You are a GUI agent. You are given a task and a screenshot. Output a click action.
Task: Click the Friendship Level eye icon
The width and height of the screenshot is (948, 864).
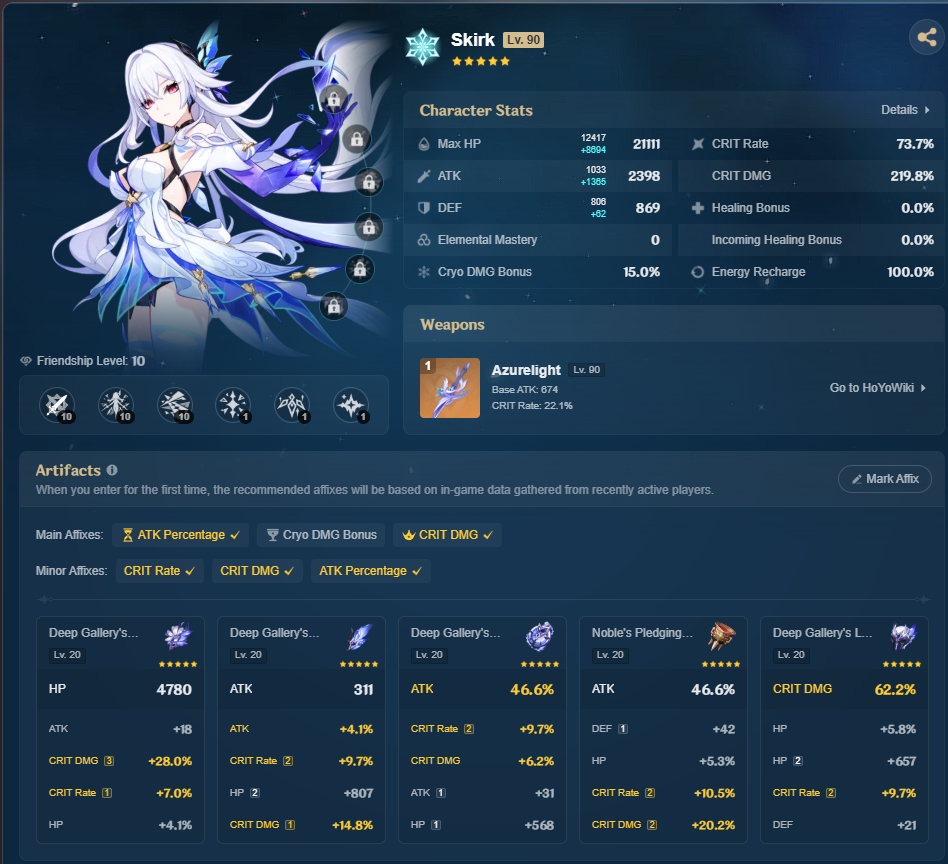tap(26, 361)
